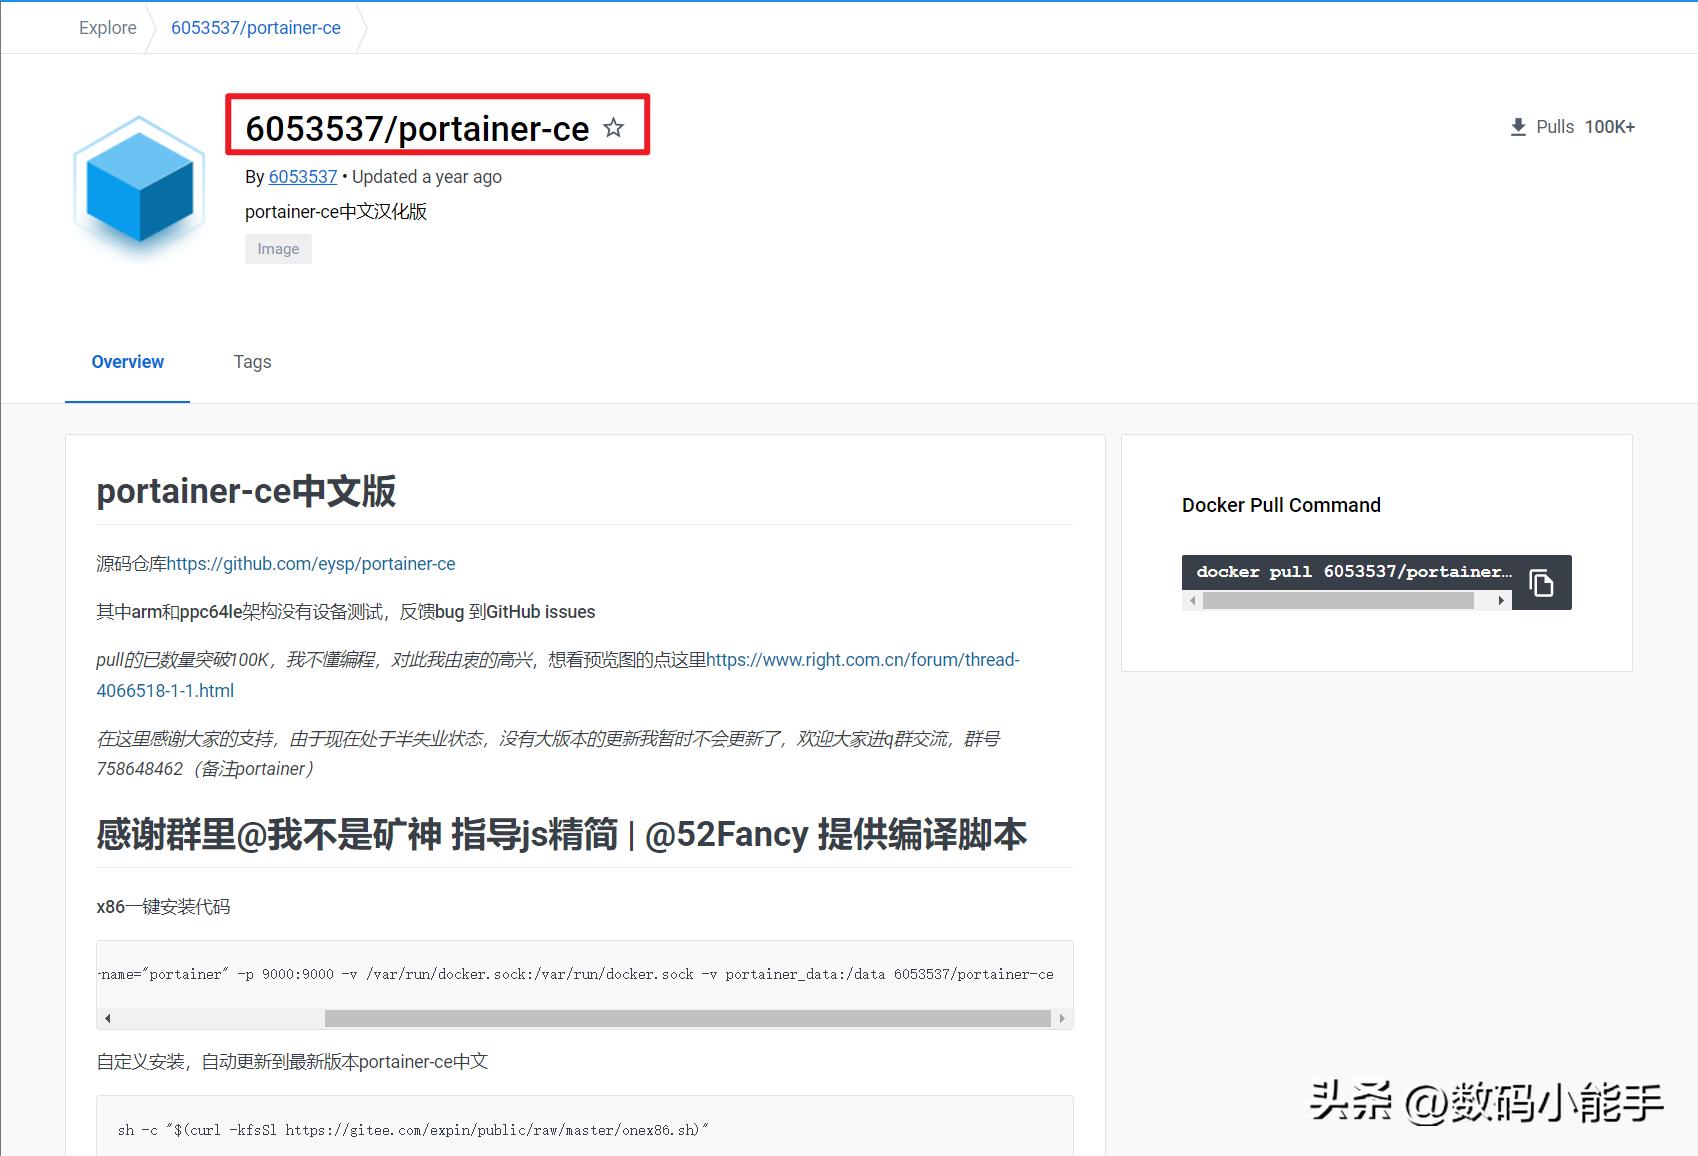Star the 6053537/portainer-ce repository

614,127
